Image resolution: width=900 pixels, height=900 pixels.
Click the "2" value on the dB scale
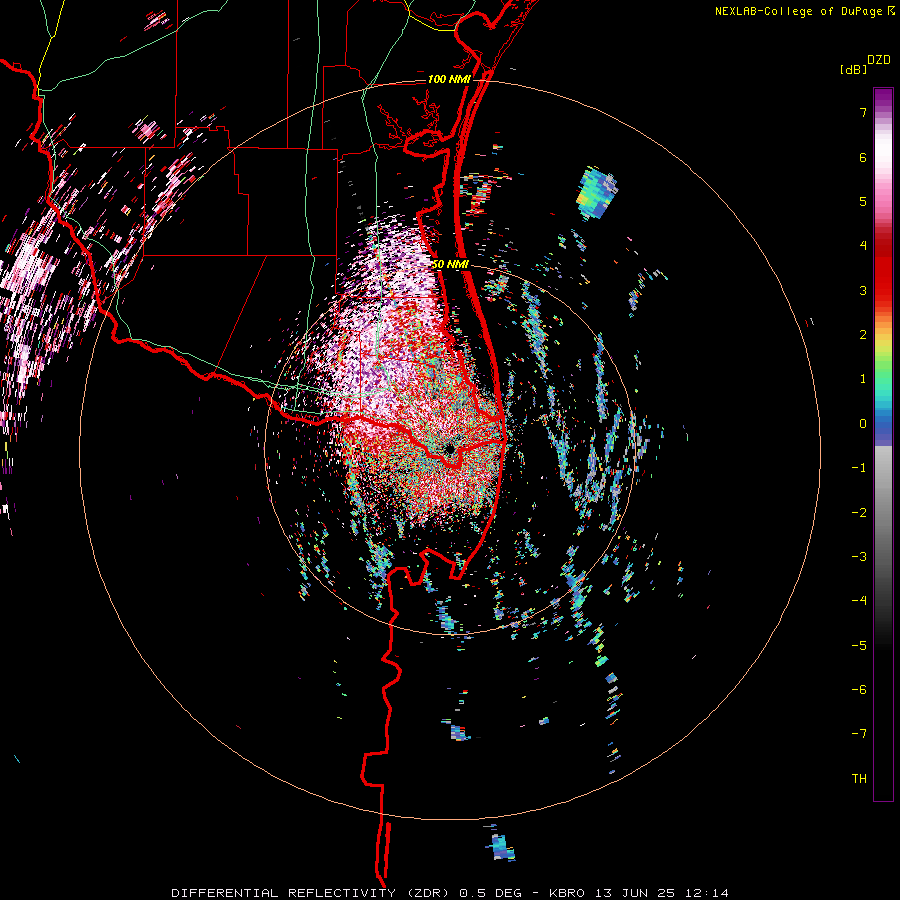863,335
